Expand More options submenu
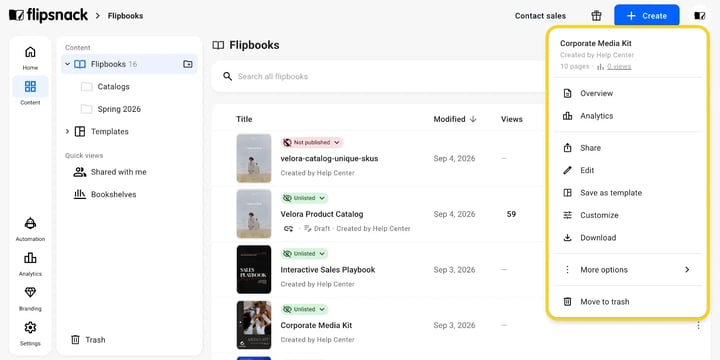 click(627, 270)
